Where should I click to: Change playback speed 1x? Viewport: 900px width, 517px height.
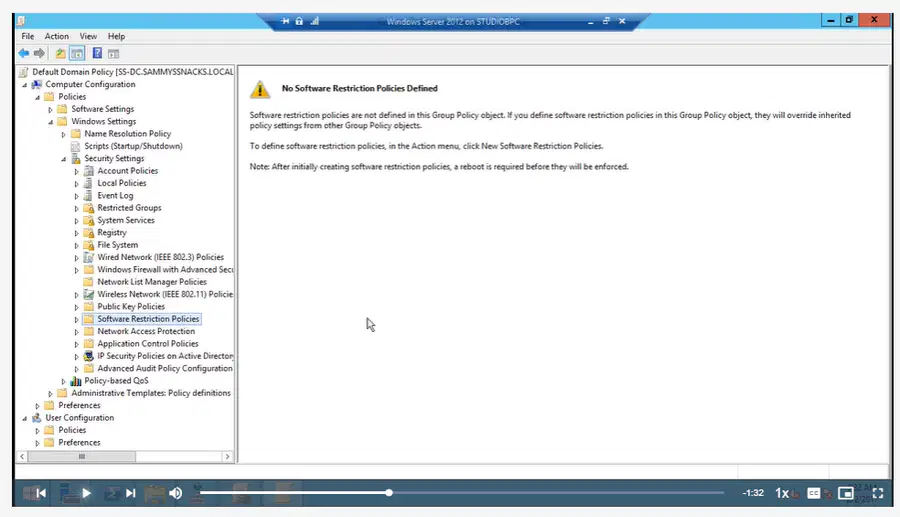click(x=782, y=493)
